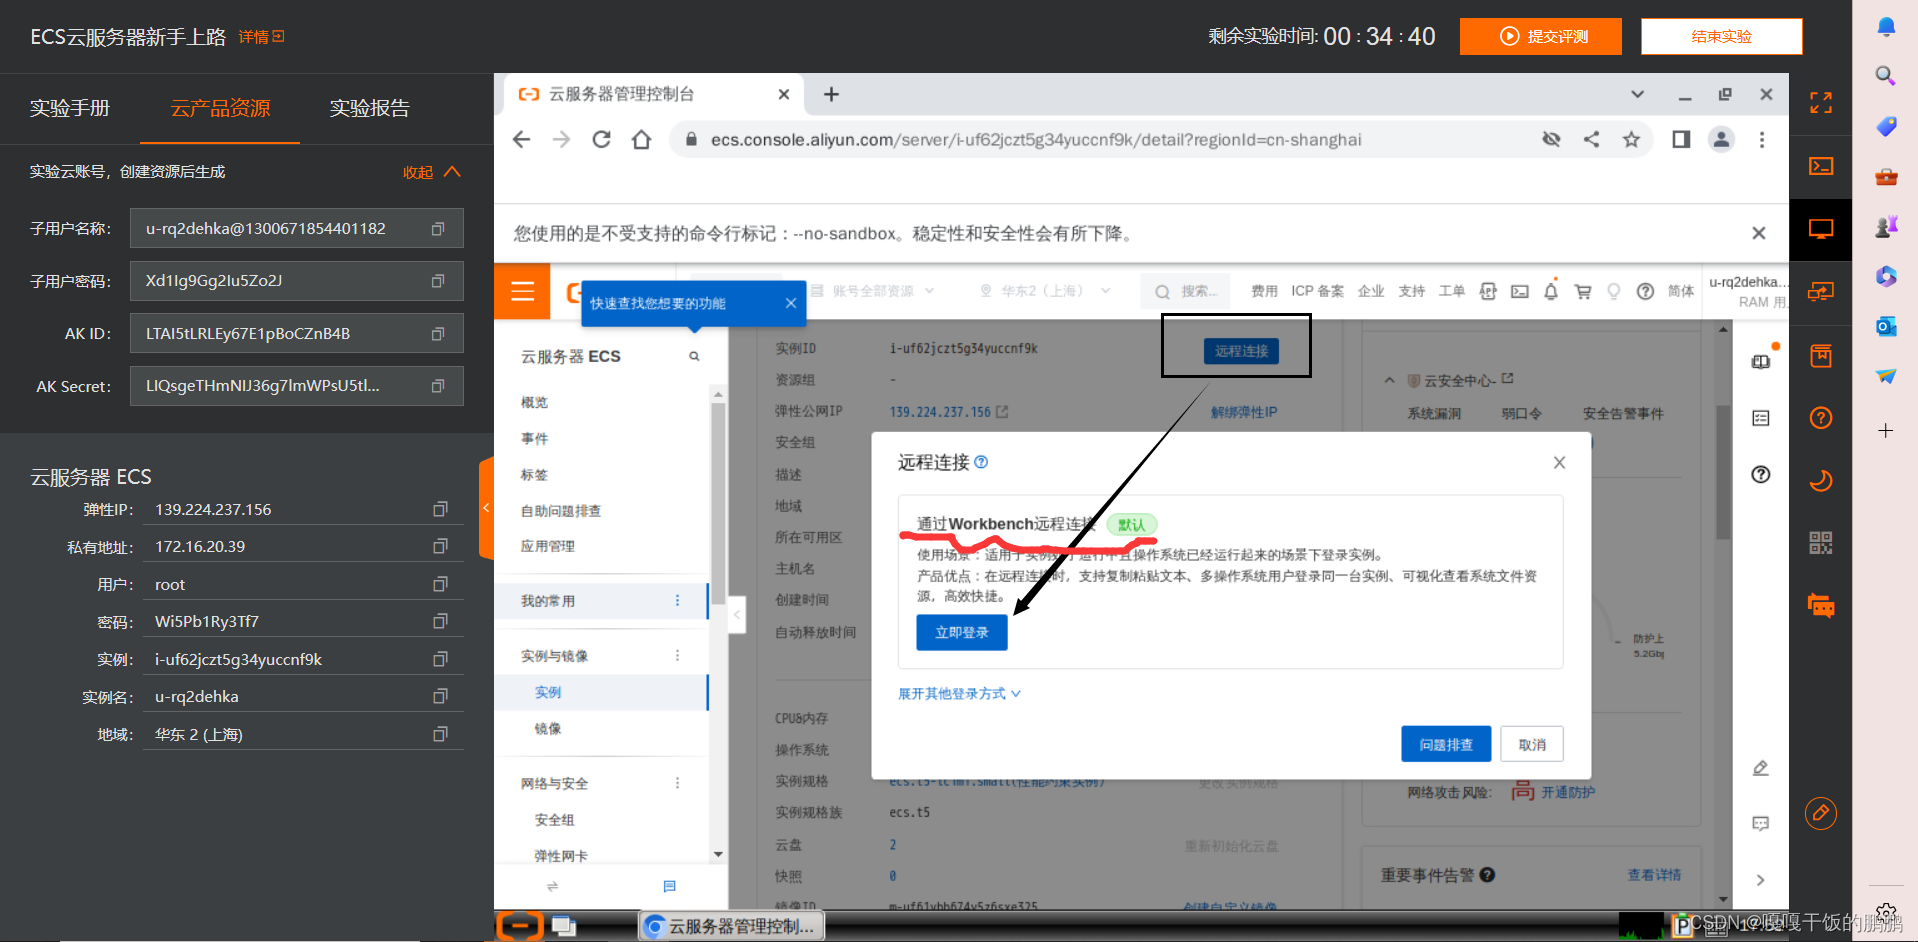
Task: Switch to the 实验报告 tab
Action: [x=370, y=108]
